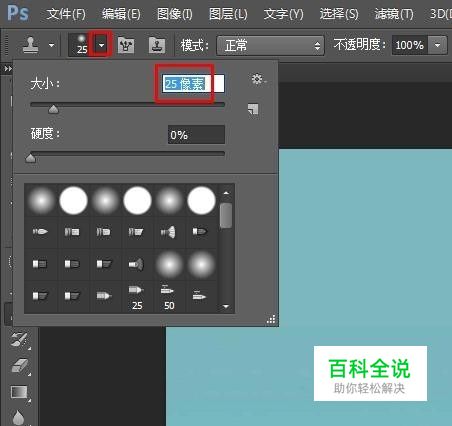Click the 硬度 hardness slider handle
This screenshot has width=452, height=426.
click(31, 158)
